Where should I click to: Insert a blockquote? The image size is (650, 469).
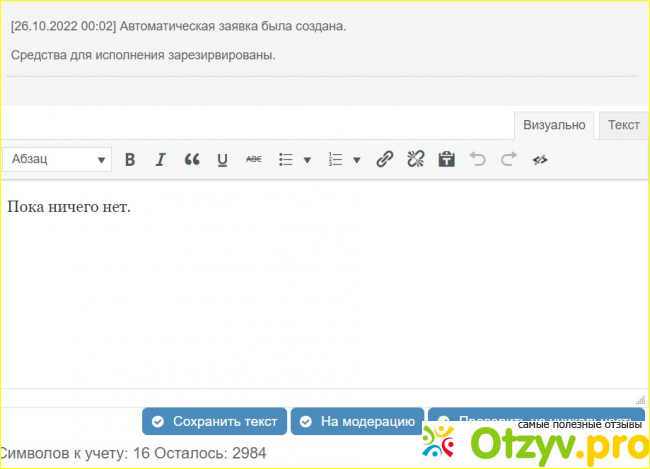point(192,159)
